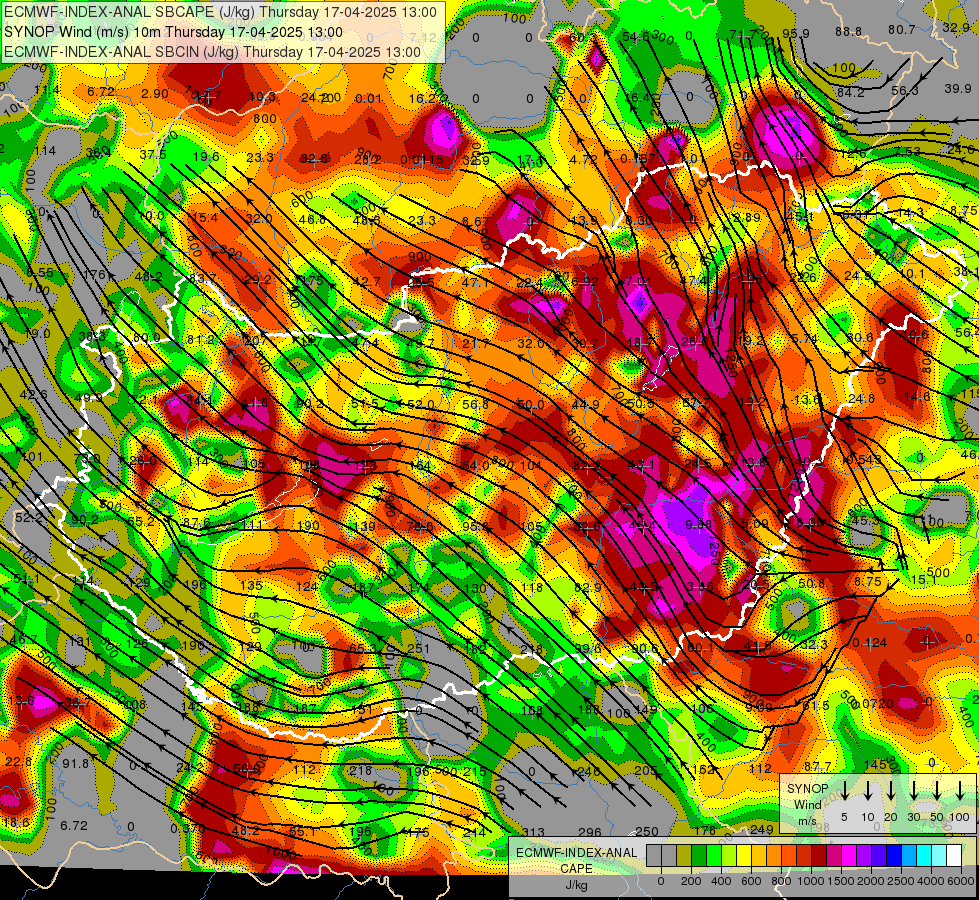Click the J/kg unit label in legend
This screenshot has height=900, width=979.
576,885
